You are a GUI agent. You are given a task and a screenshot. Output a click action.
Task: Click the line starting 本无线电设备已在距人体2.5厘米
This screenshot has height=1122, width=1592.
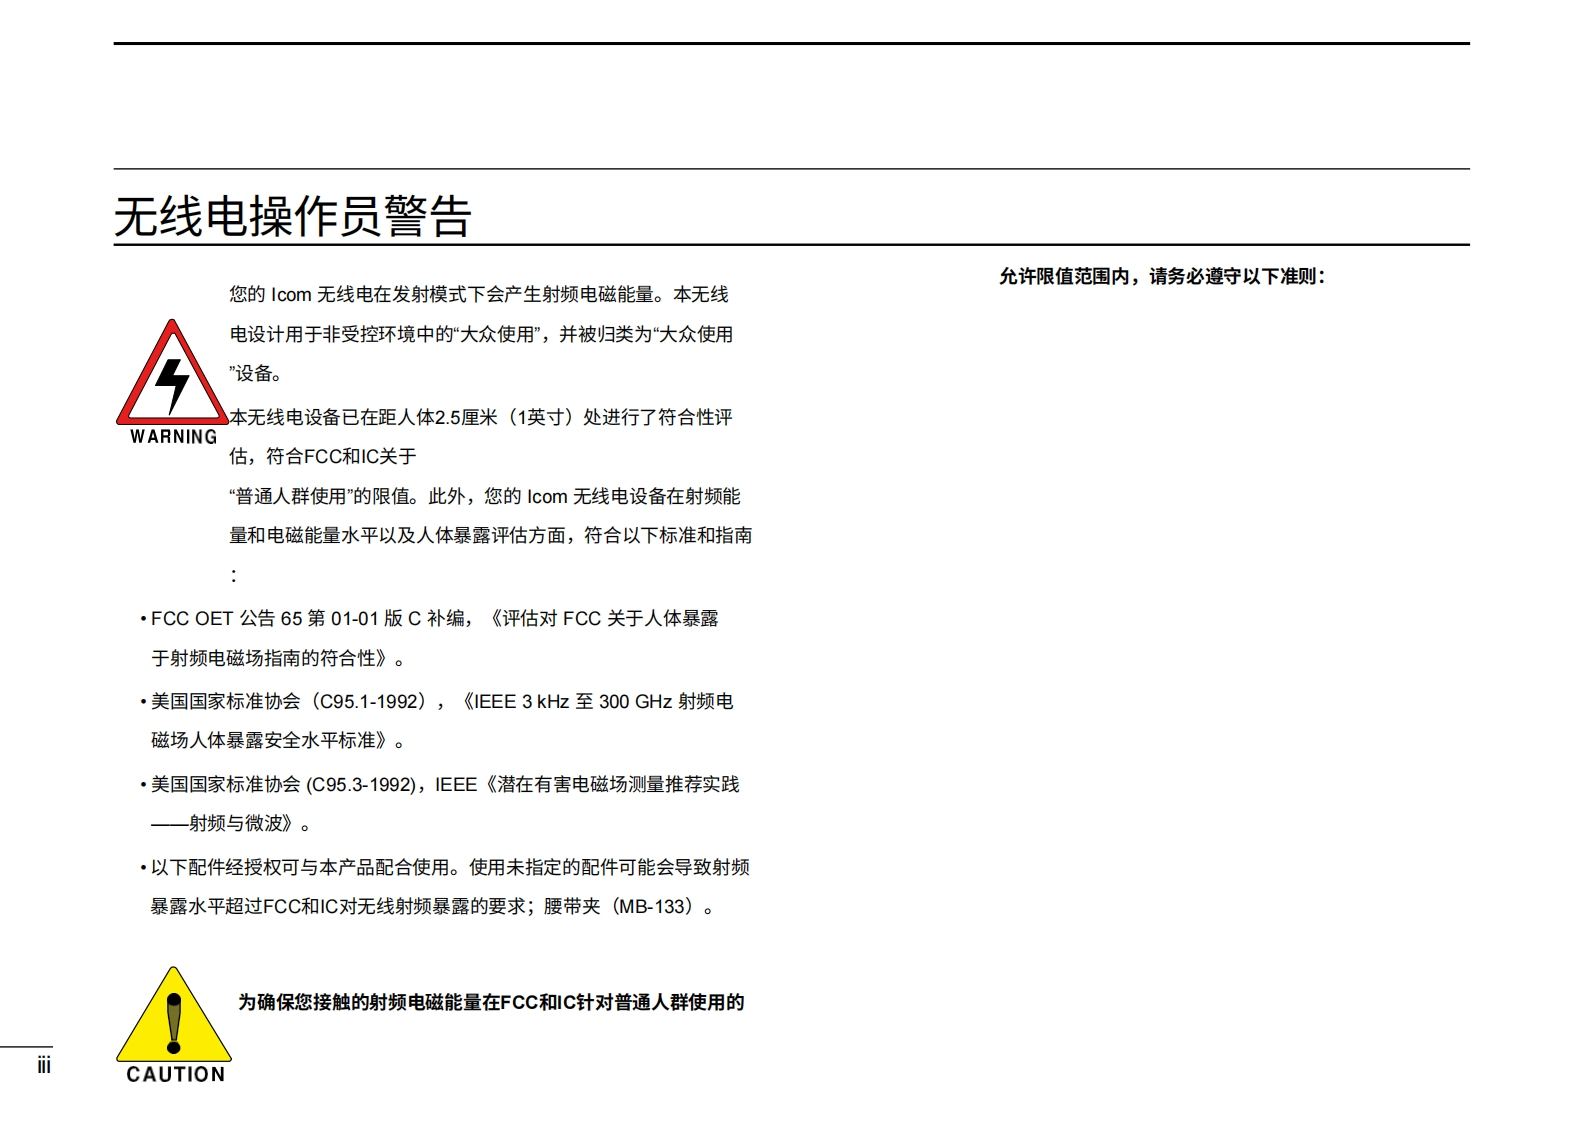click(x=480, y=417)
